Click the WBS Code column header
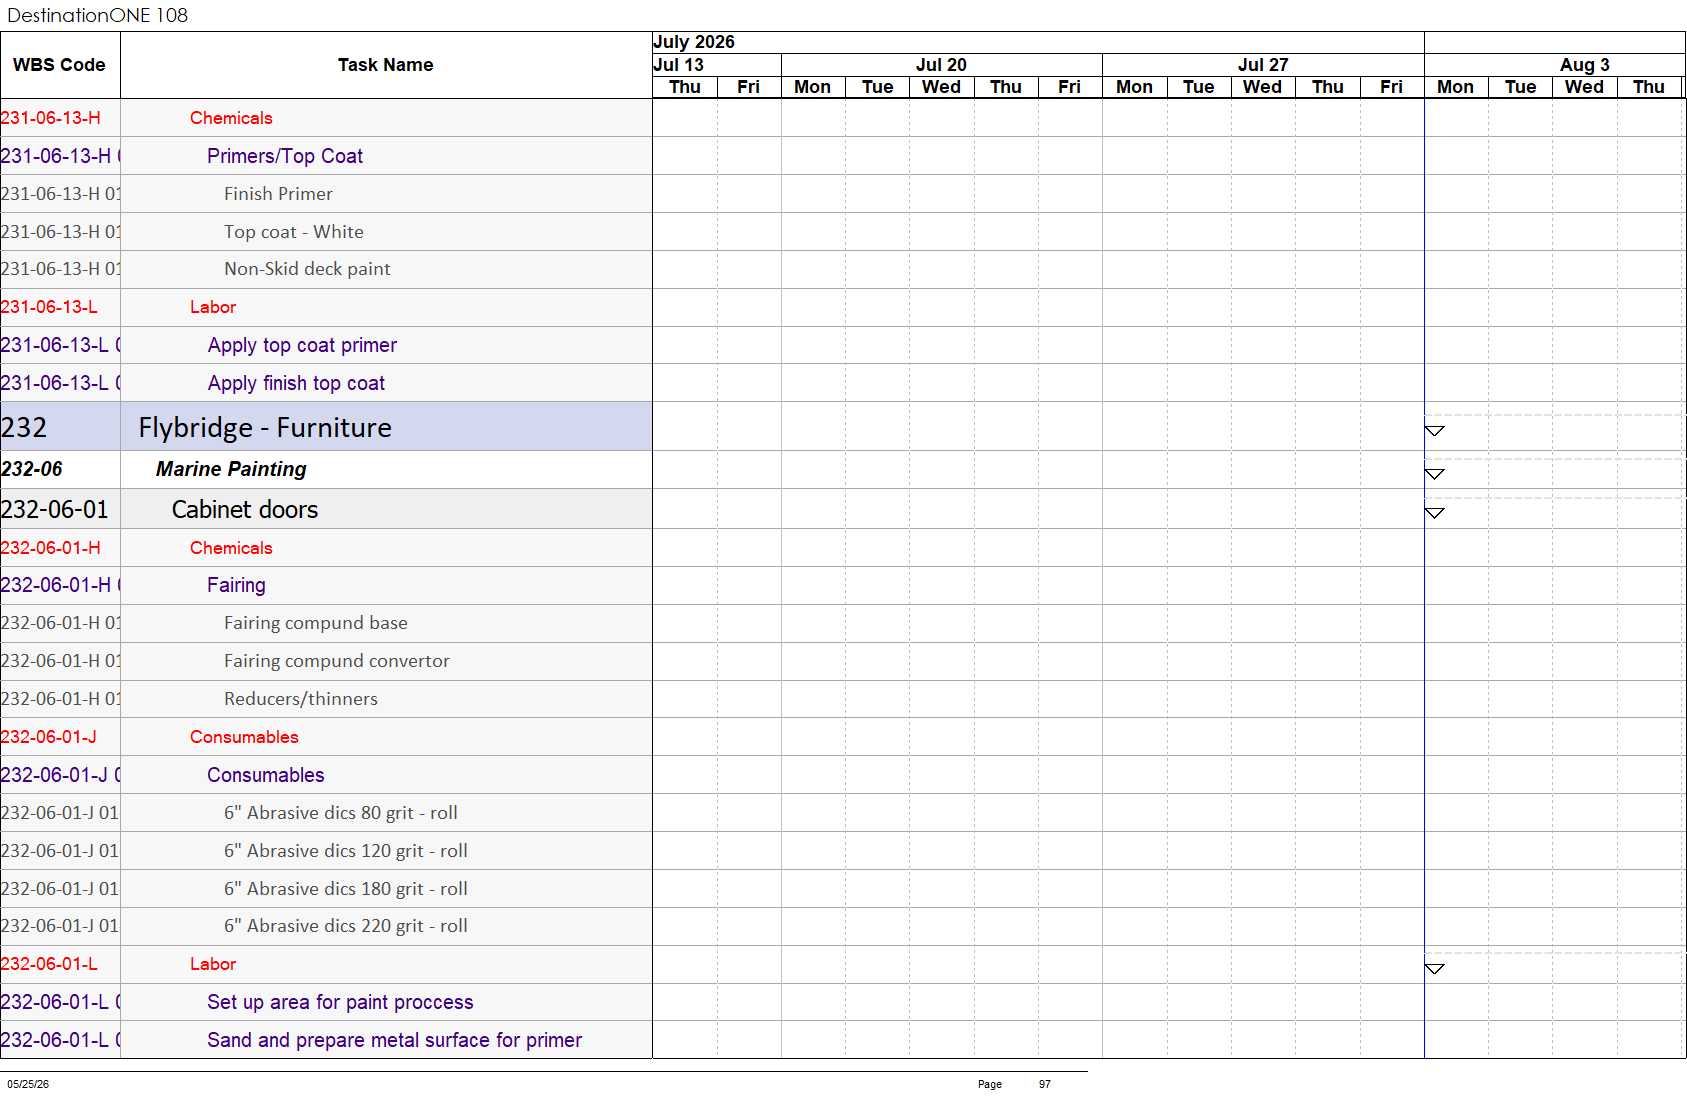This screenshot has width=1687, height=1097. [60, 65]
